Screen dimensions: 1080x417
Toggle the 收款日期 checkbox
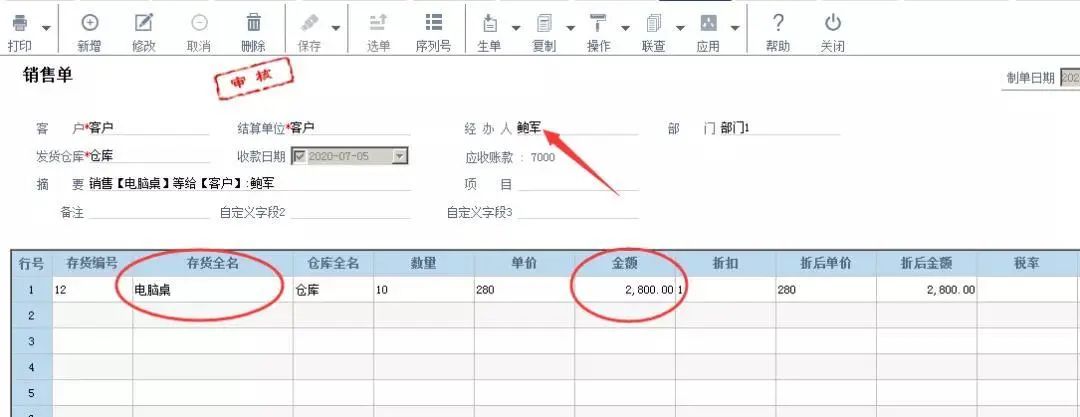click(299, 156)
